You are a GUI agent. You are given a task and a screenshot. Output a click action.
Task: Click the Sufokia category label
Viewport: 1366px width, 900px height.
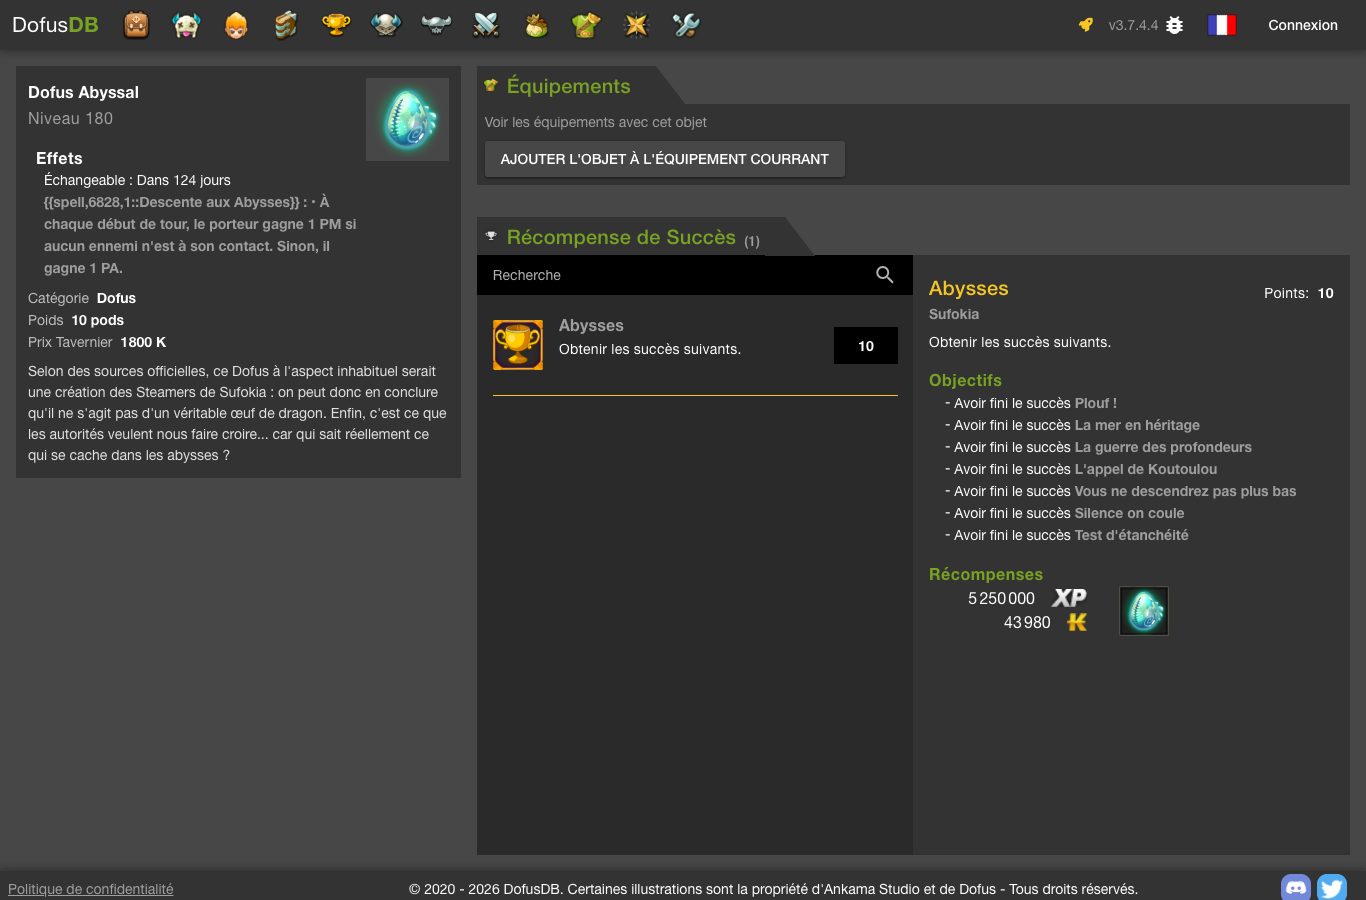click(x=954, y=314)
